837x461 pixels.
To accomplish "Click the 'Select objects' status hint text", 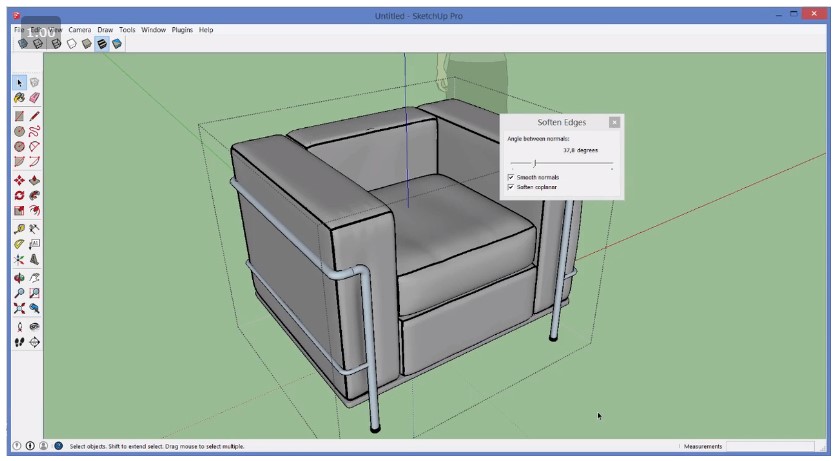I will click(x=157, y=446).
